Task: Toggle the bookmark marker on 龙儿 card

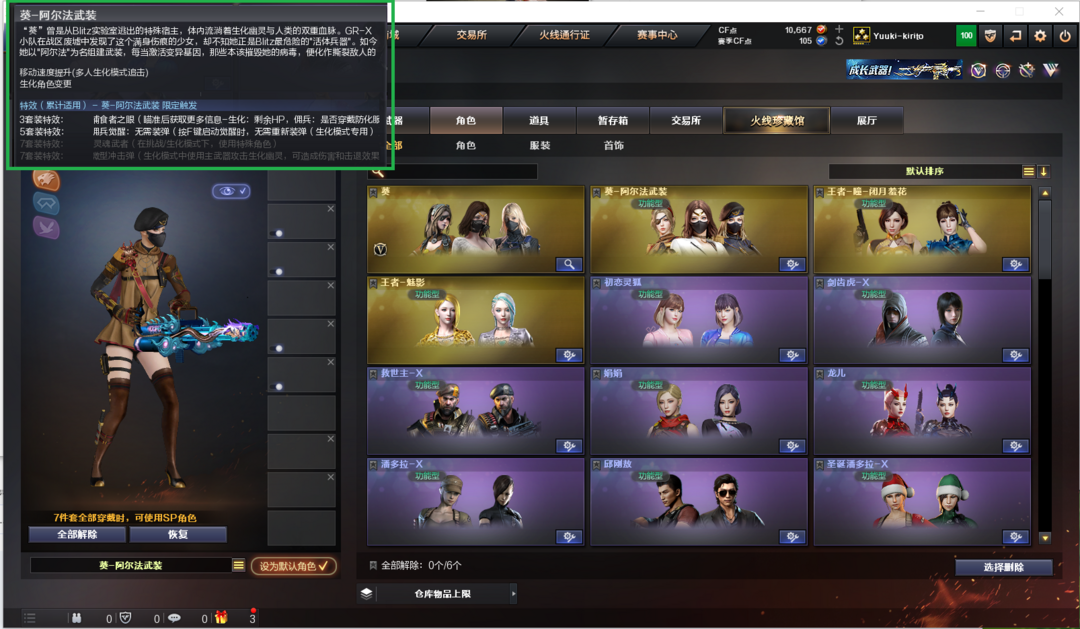Action: tap(820, 374)
